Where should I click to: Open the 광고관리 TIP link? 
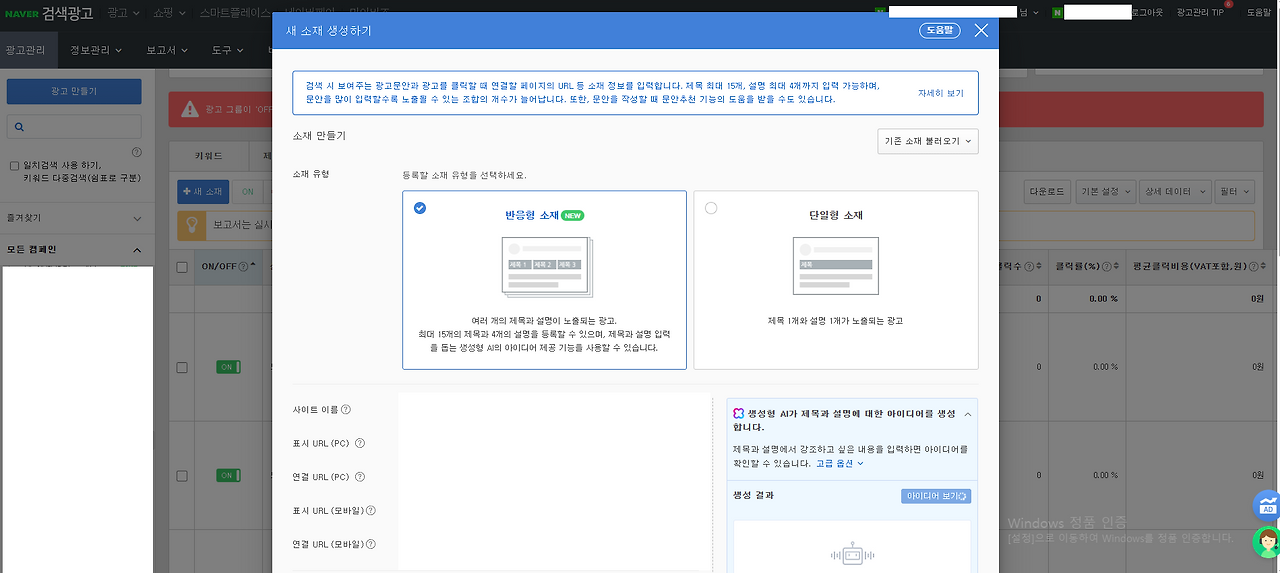[x=1200, y=12]
